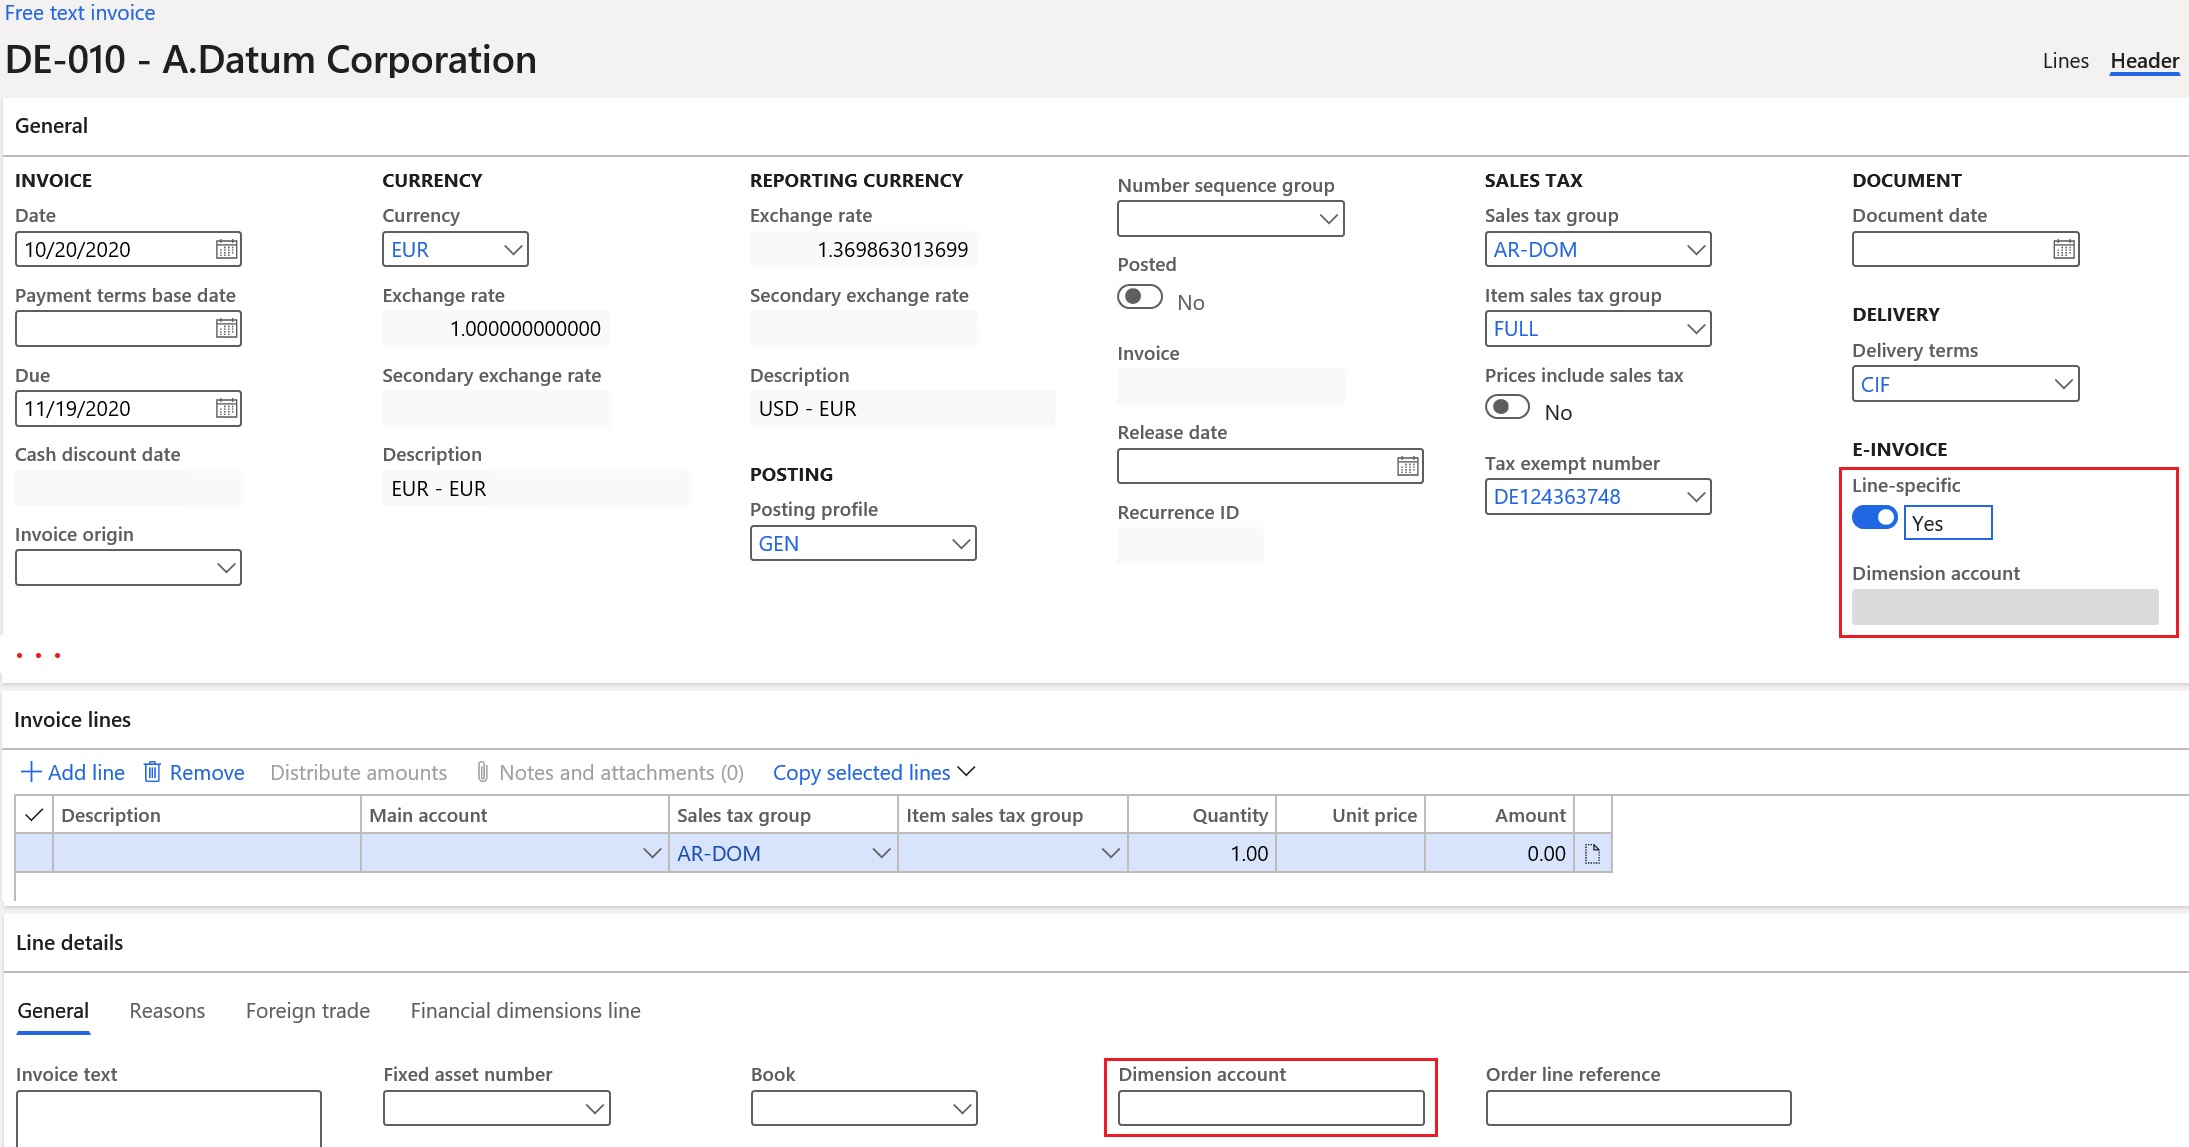Expand the Item sales tax group dropdown
The width and height of the screenshot is (2189, 1147).
pyautogui.click(x=1103, y=852)
